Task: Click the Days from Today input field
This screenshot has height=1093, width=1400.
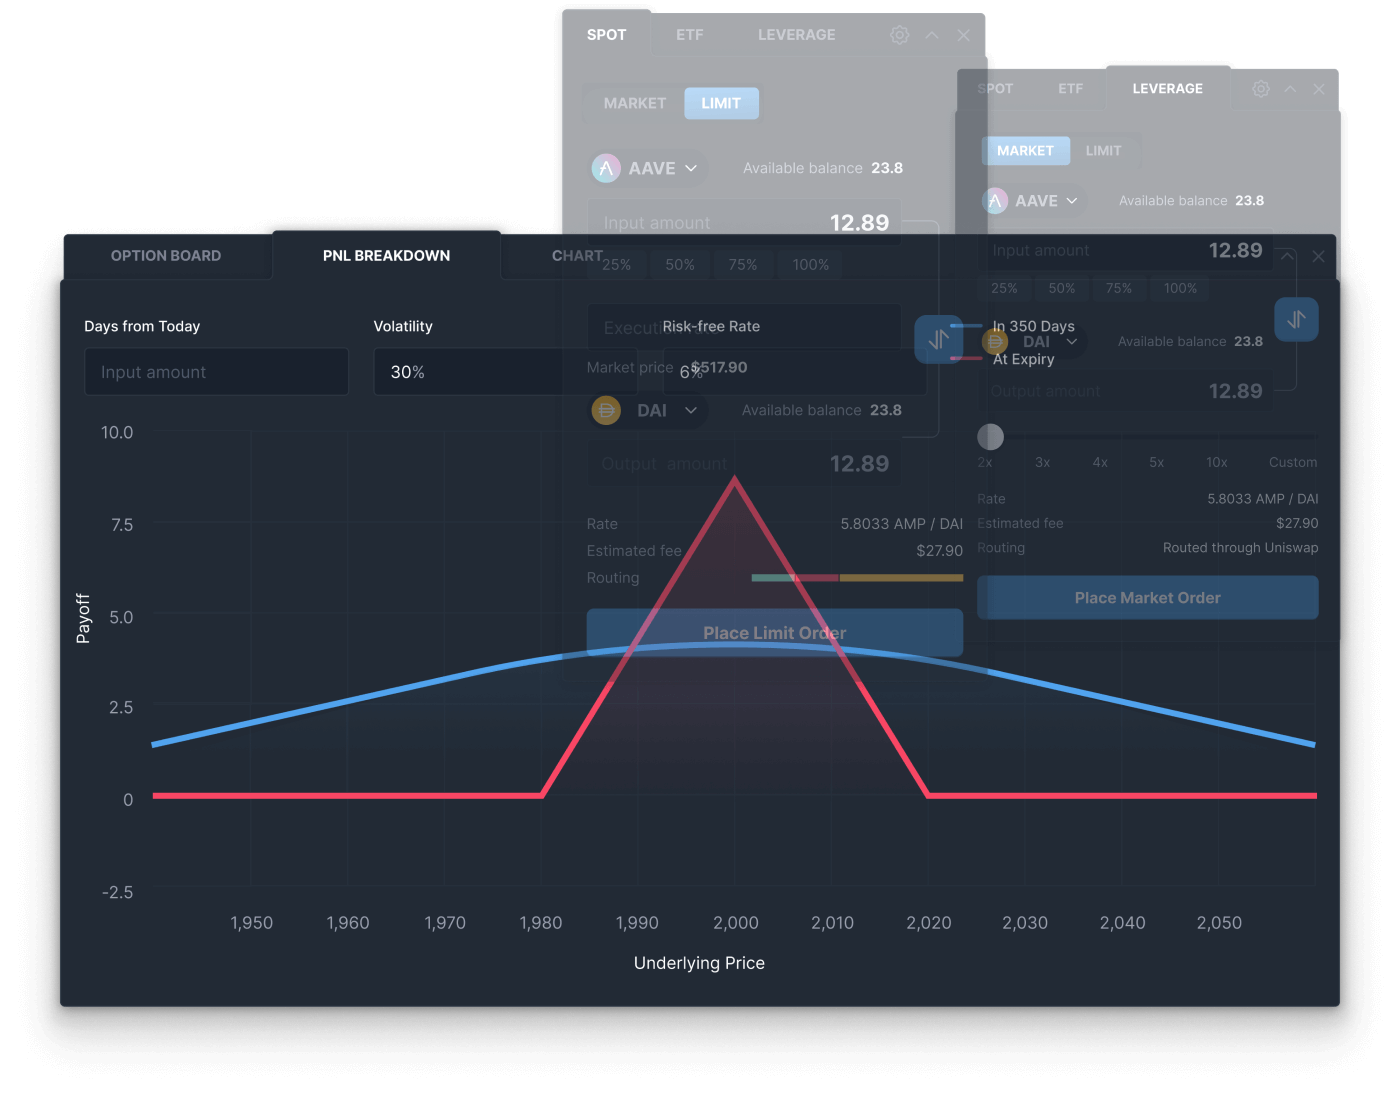Action: click(216, 372)
